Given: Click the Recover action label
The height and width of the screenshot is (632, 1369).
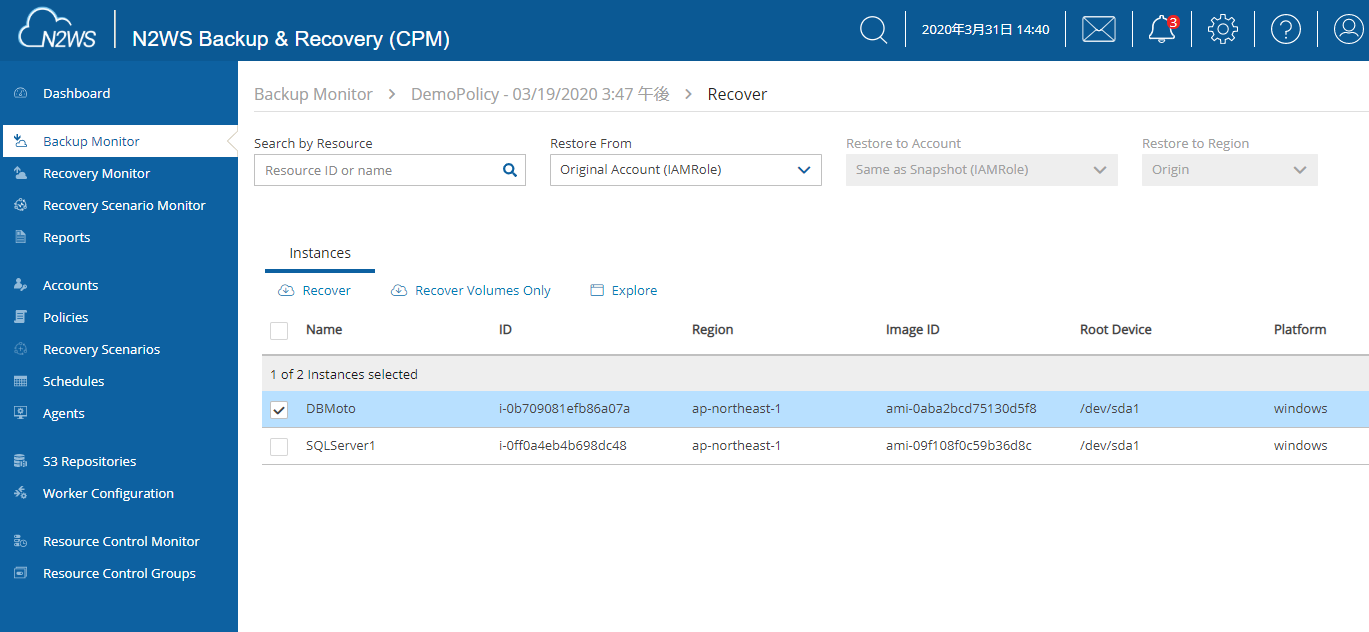Looking at the screenshot, I should 327,290.
